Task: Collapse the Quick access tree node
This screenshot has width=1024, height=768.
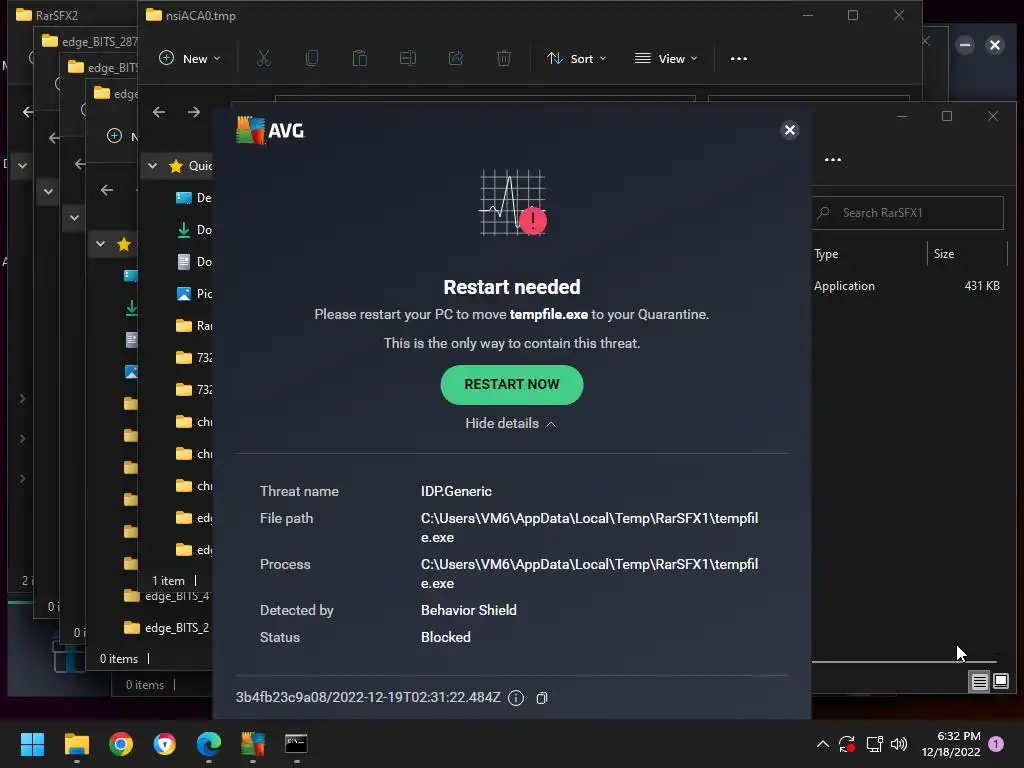Action: [152, 166]
